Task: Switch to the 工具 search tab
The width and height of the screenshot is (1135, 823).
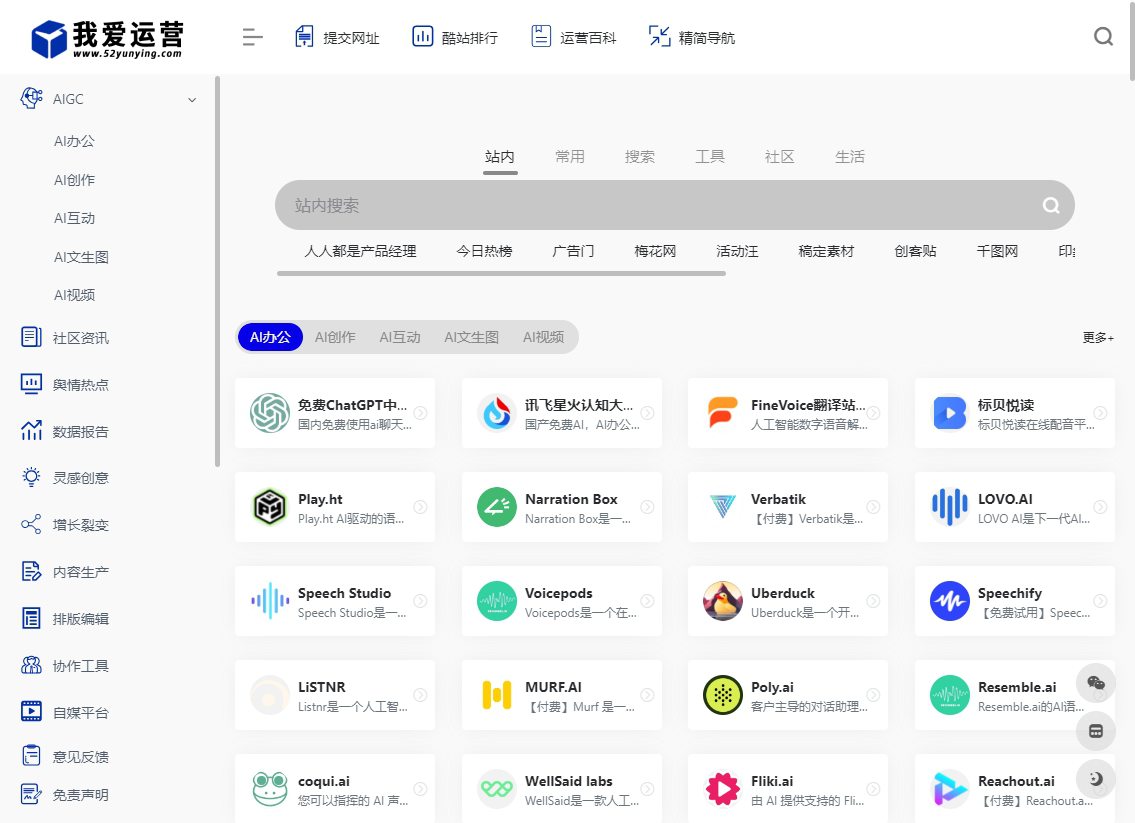Action: (710, 156)
